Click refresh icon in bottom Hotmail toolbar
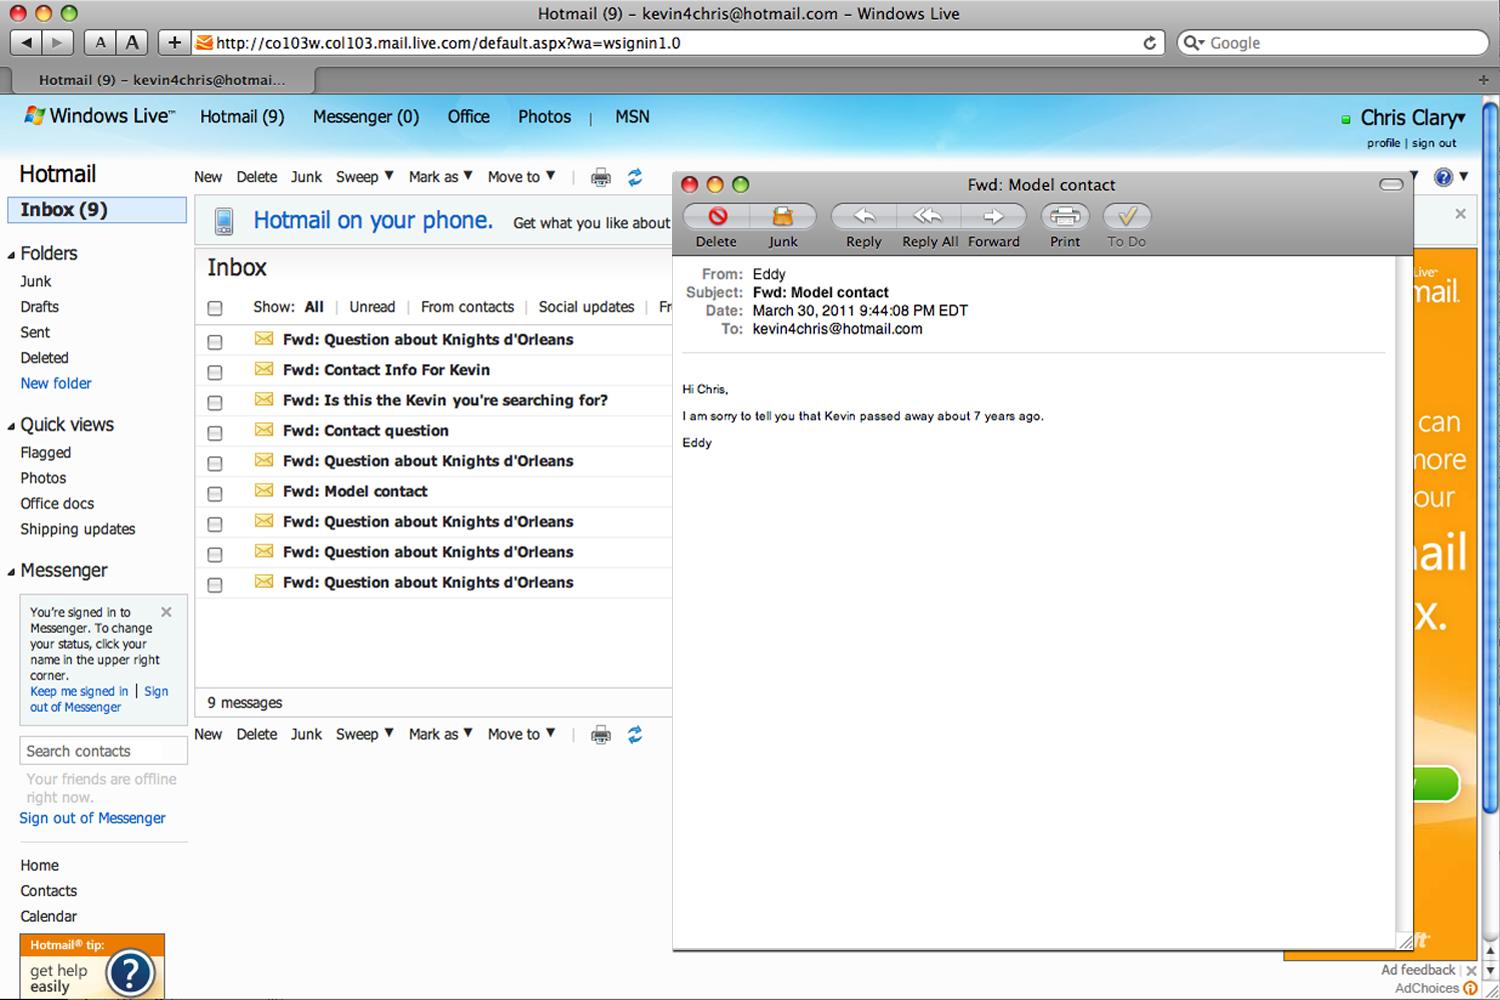Screen dimensions: 1500x1000 tap(635, 735)
